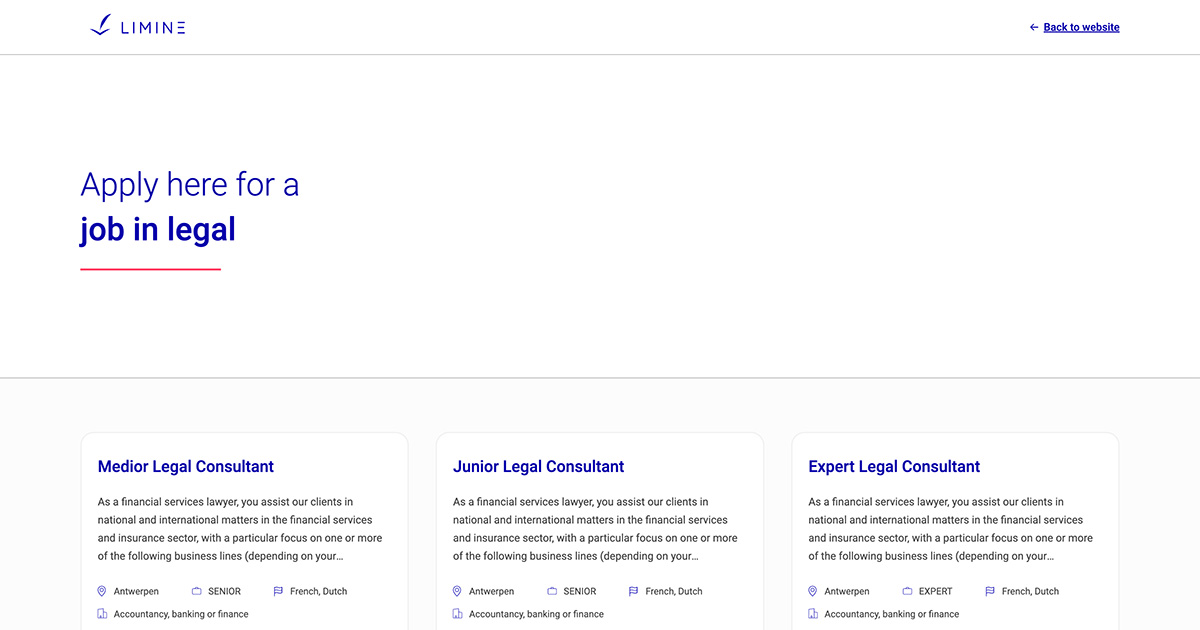Click the Medior Legal Consultant description text
The height and width of the screenshot is (630, 1200).
(240, 529)
